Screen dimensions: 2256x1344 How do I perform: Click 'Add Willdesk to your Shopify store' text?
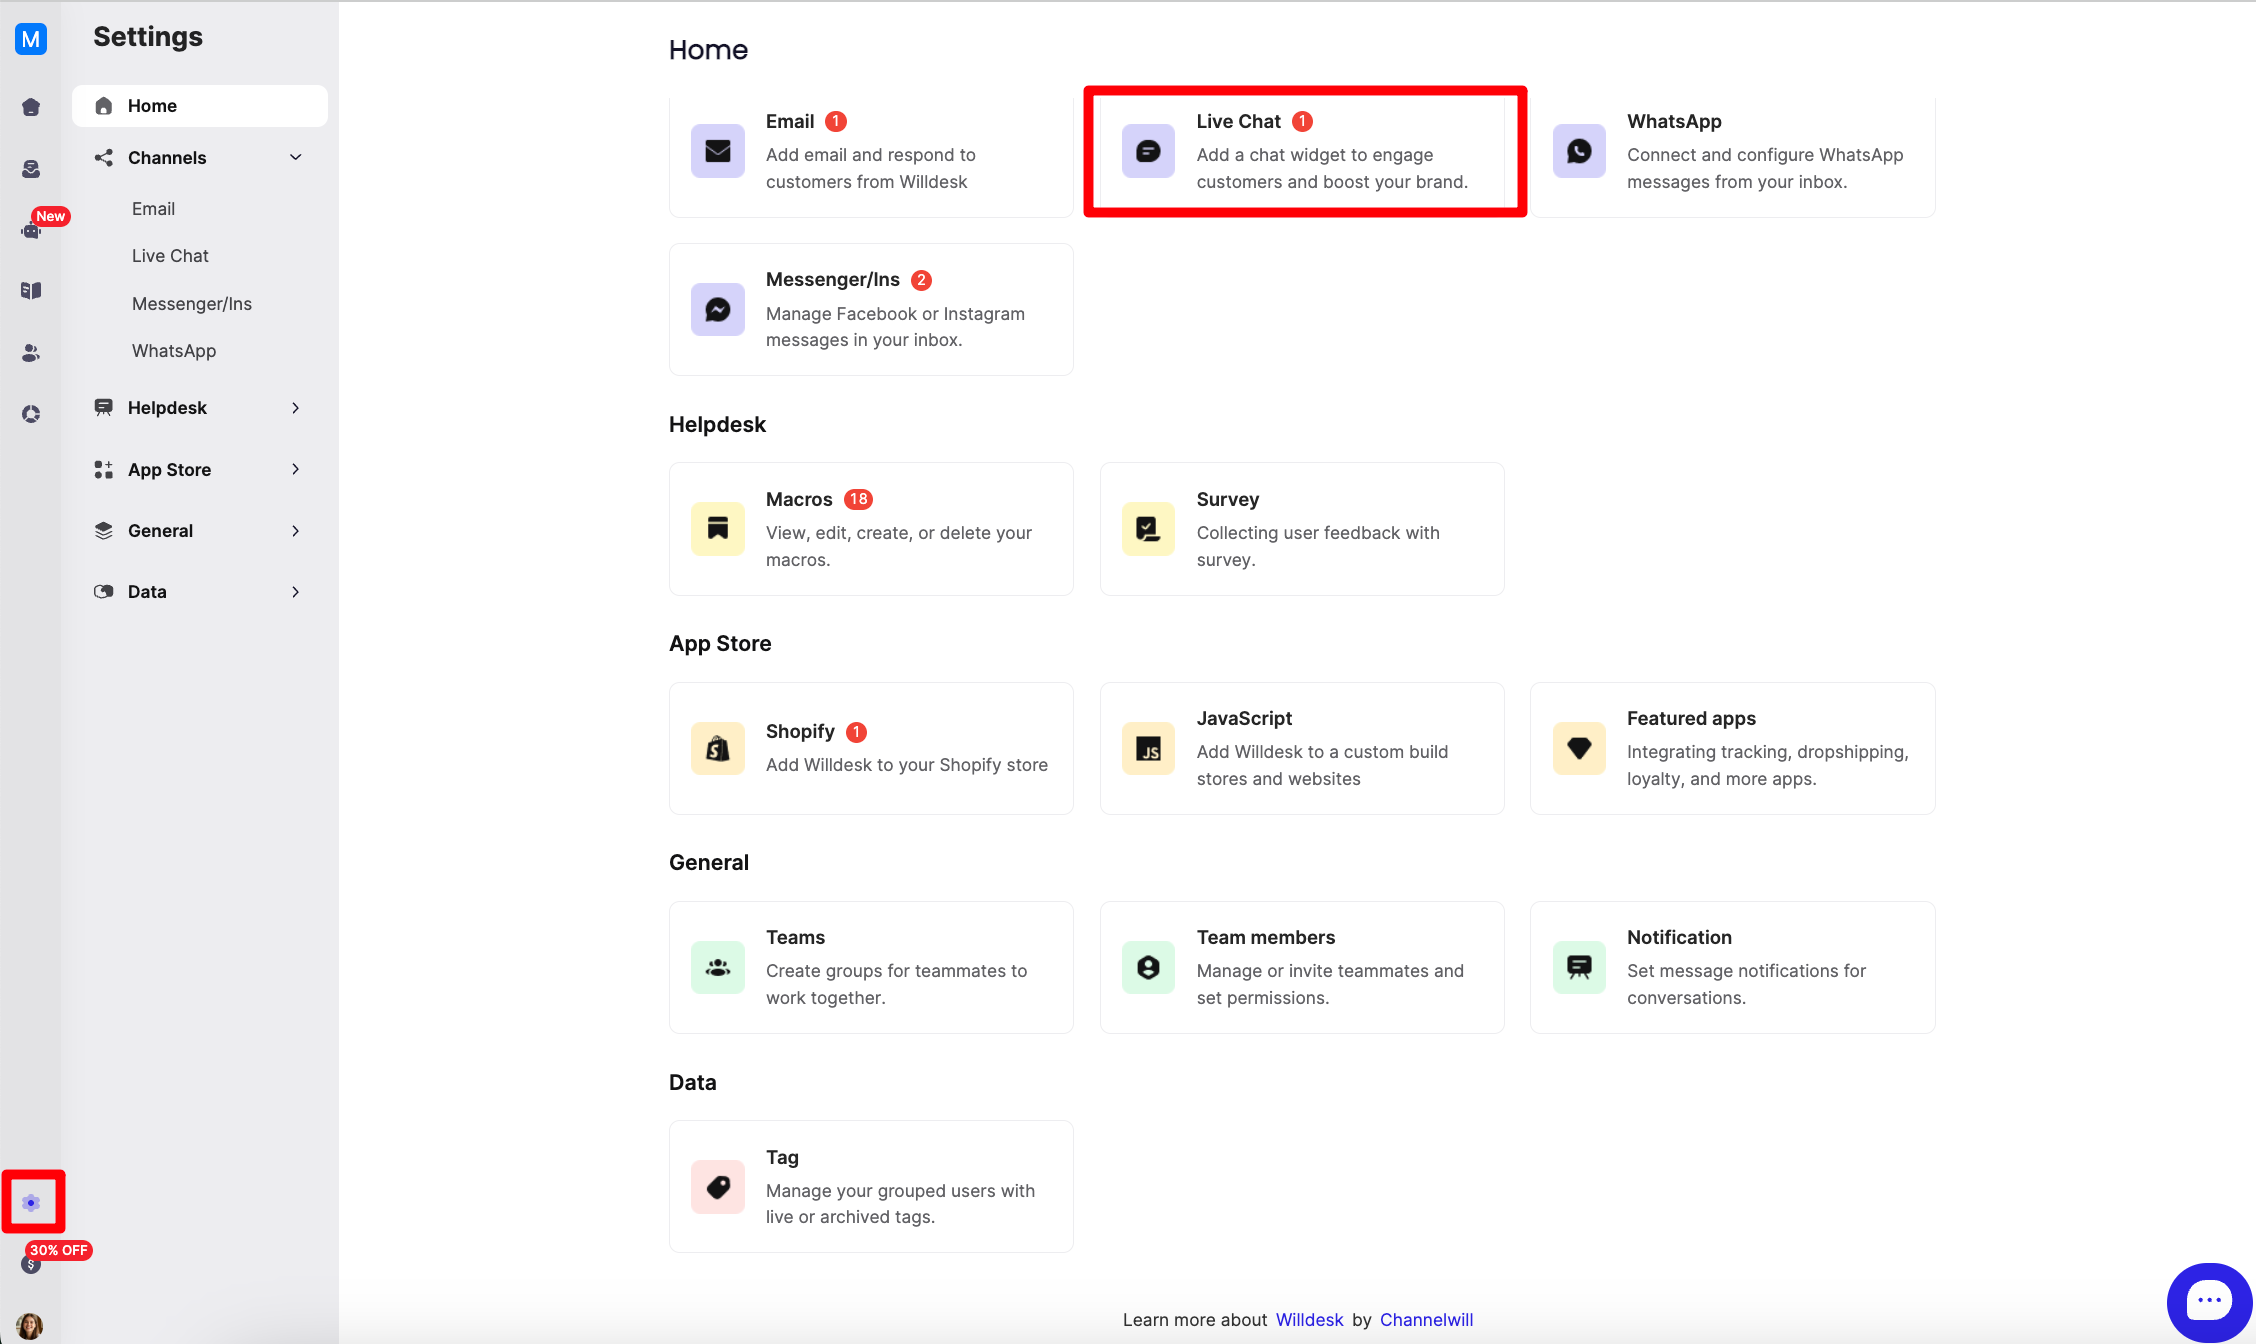907,765
